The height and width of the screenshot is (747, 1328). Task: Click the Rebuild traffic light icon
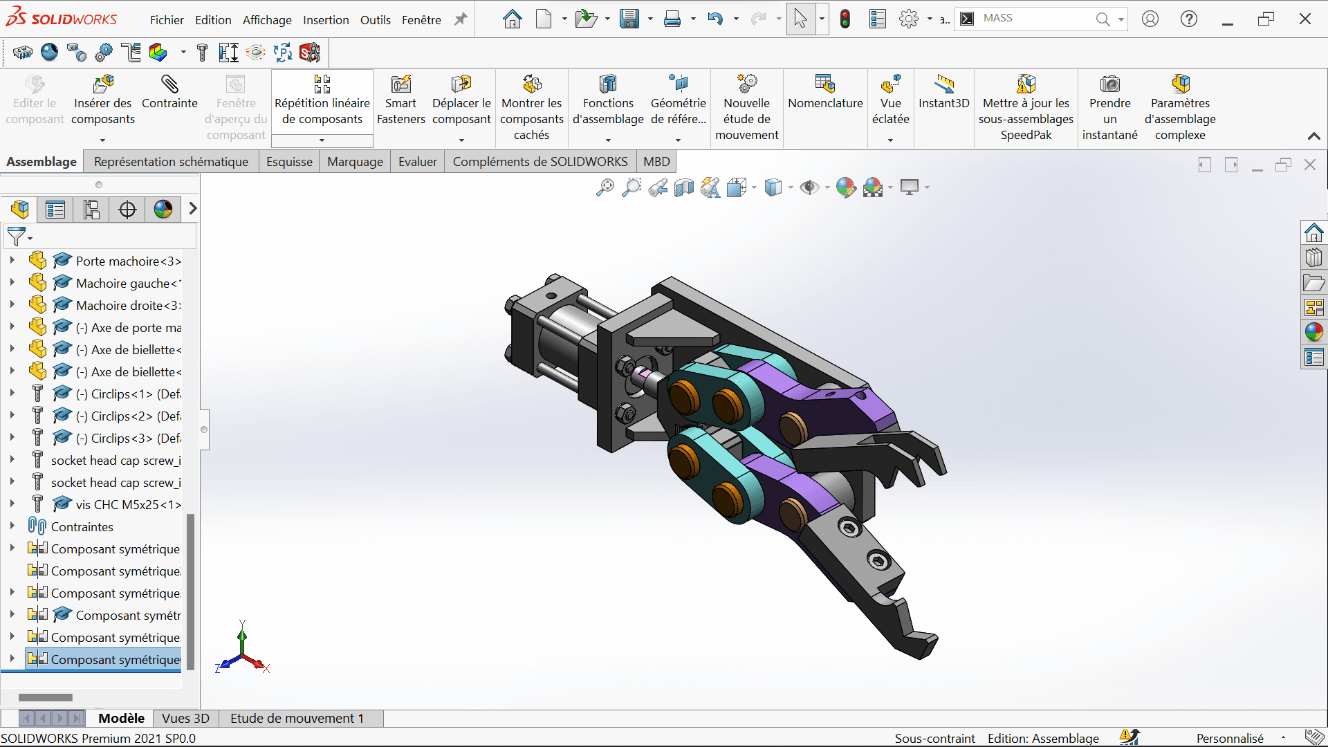(x=845, y=19)
